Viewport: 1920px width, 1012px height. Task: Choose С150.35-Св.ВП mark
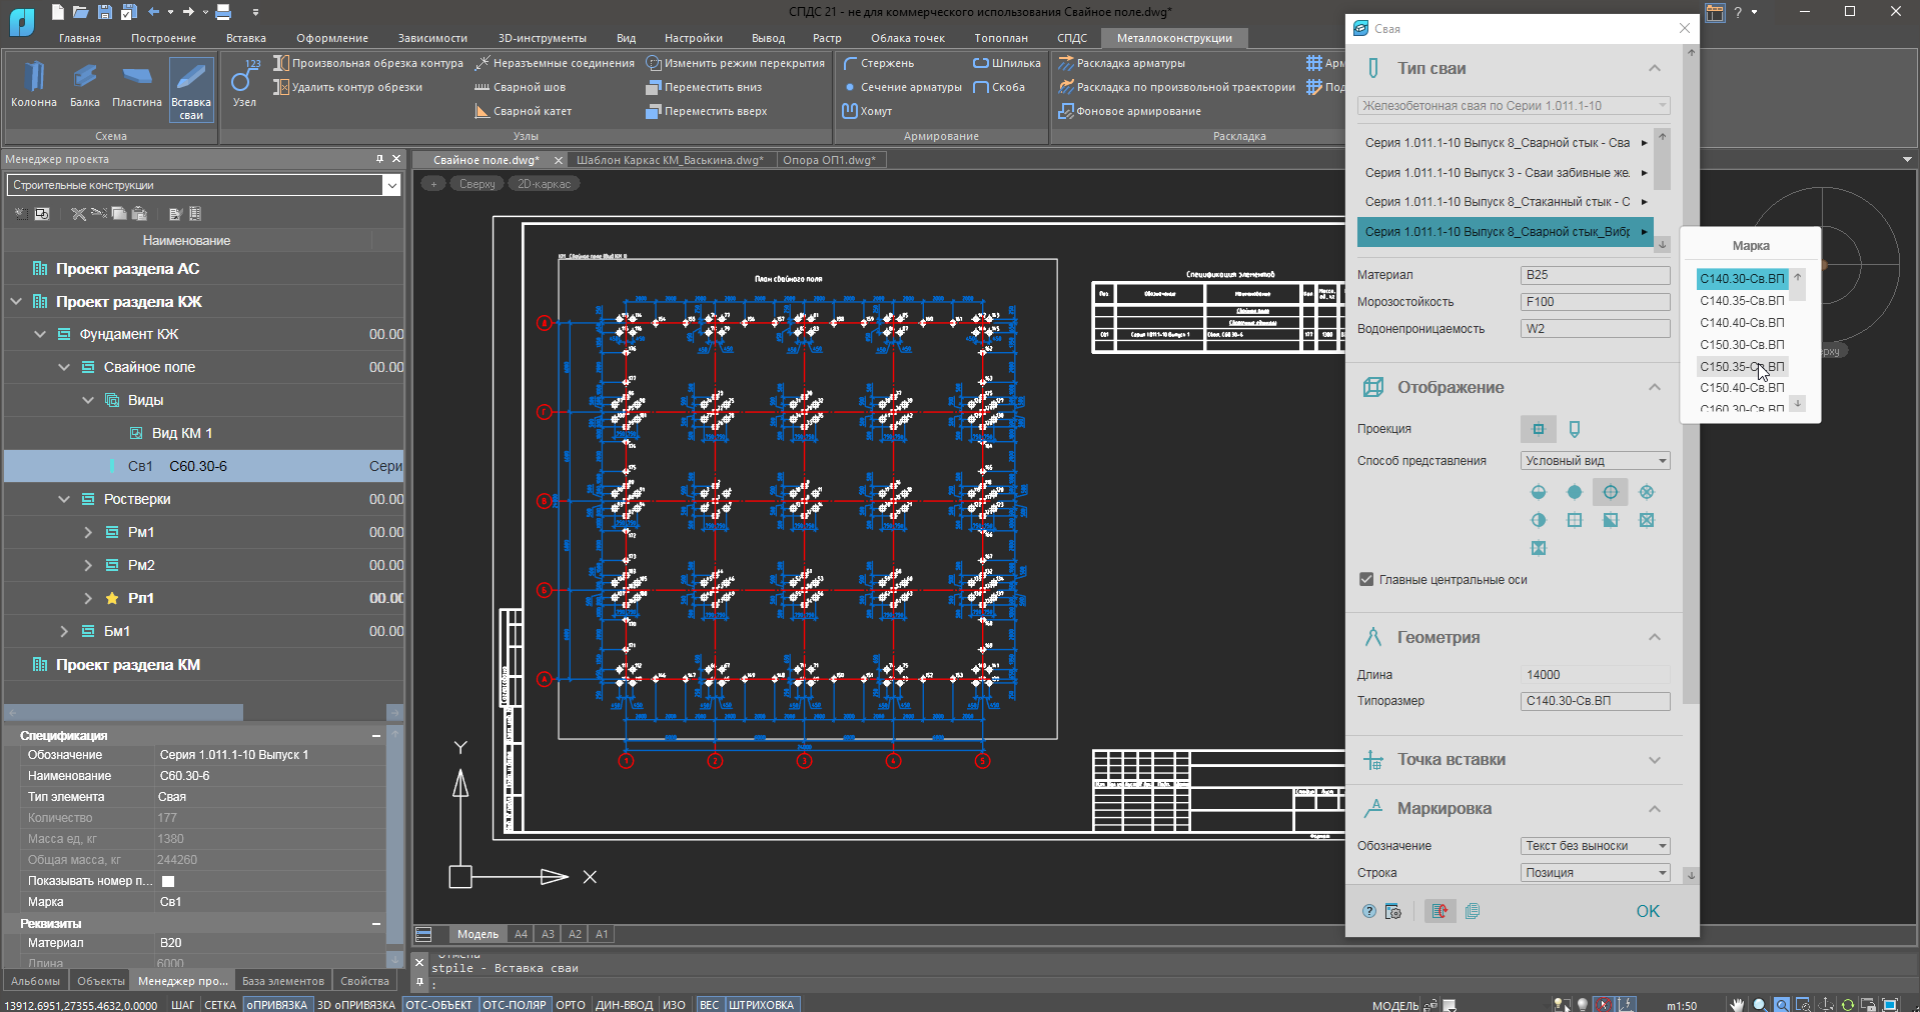(x=1742, y=367)
